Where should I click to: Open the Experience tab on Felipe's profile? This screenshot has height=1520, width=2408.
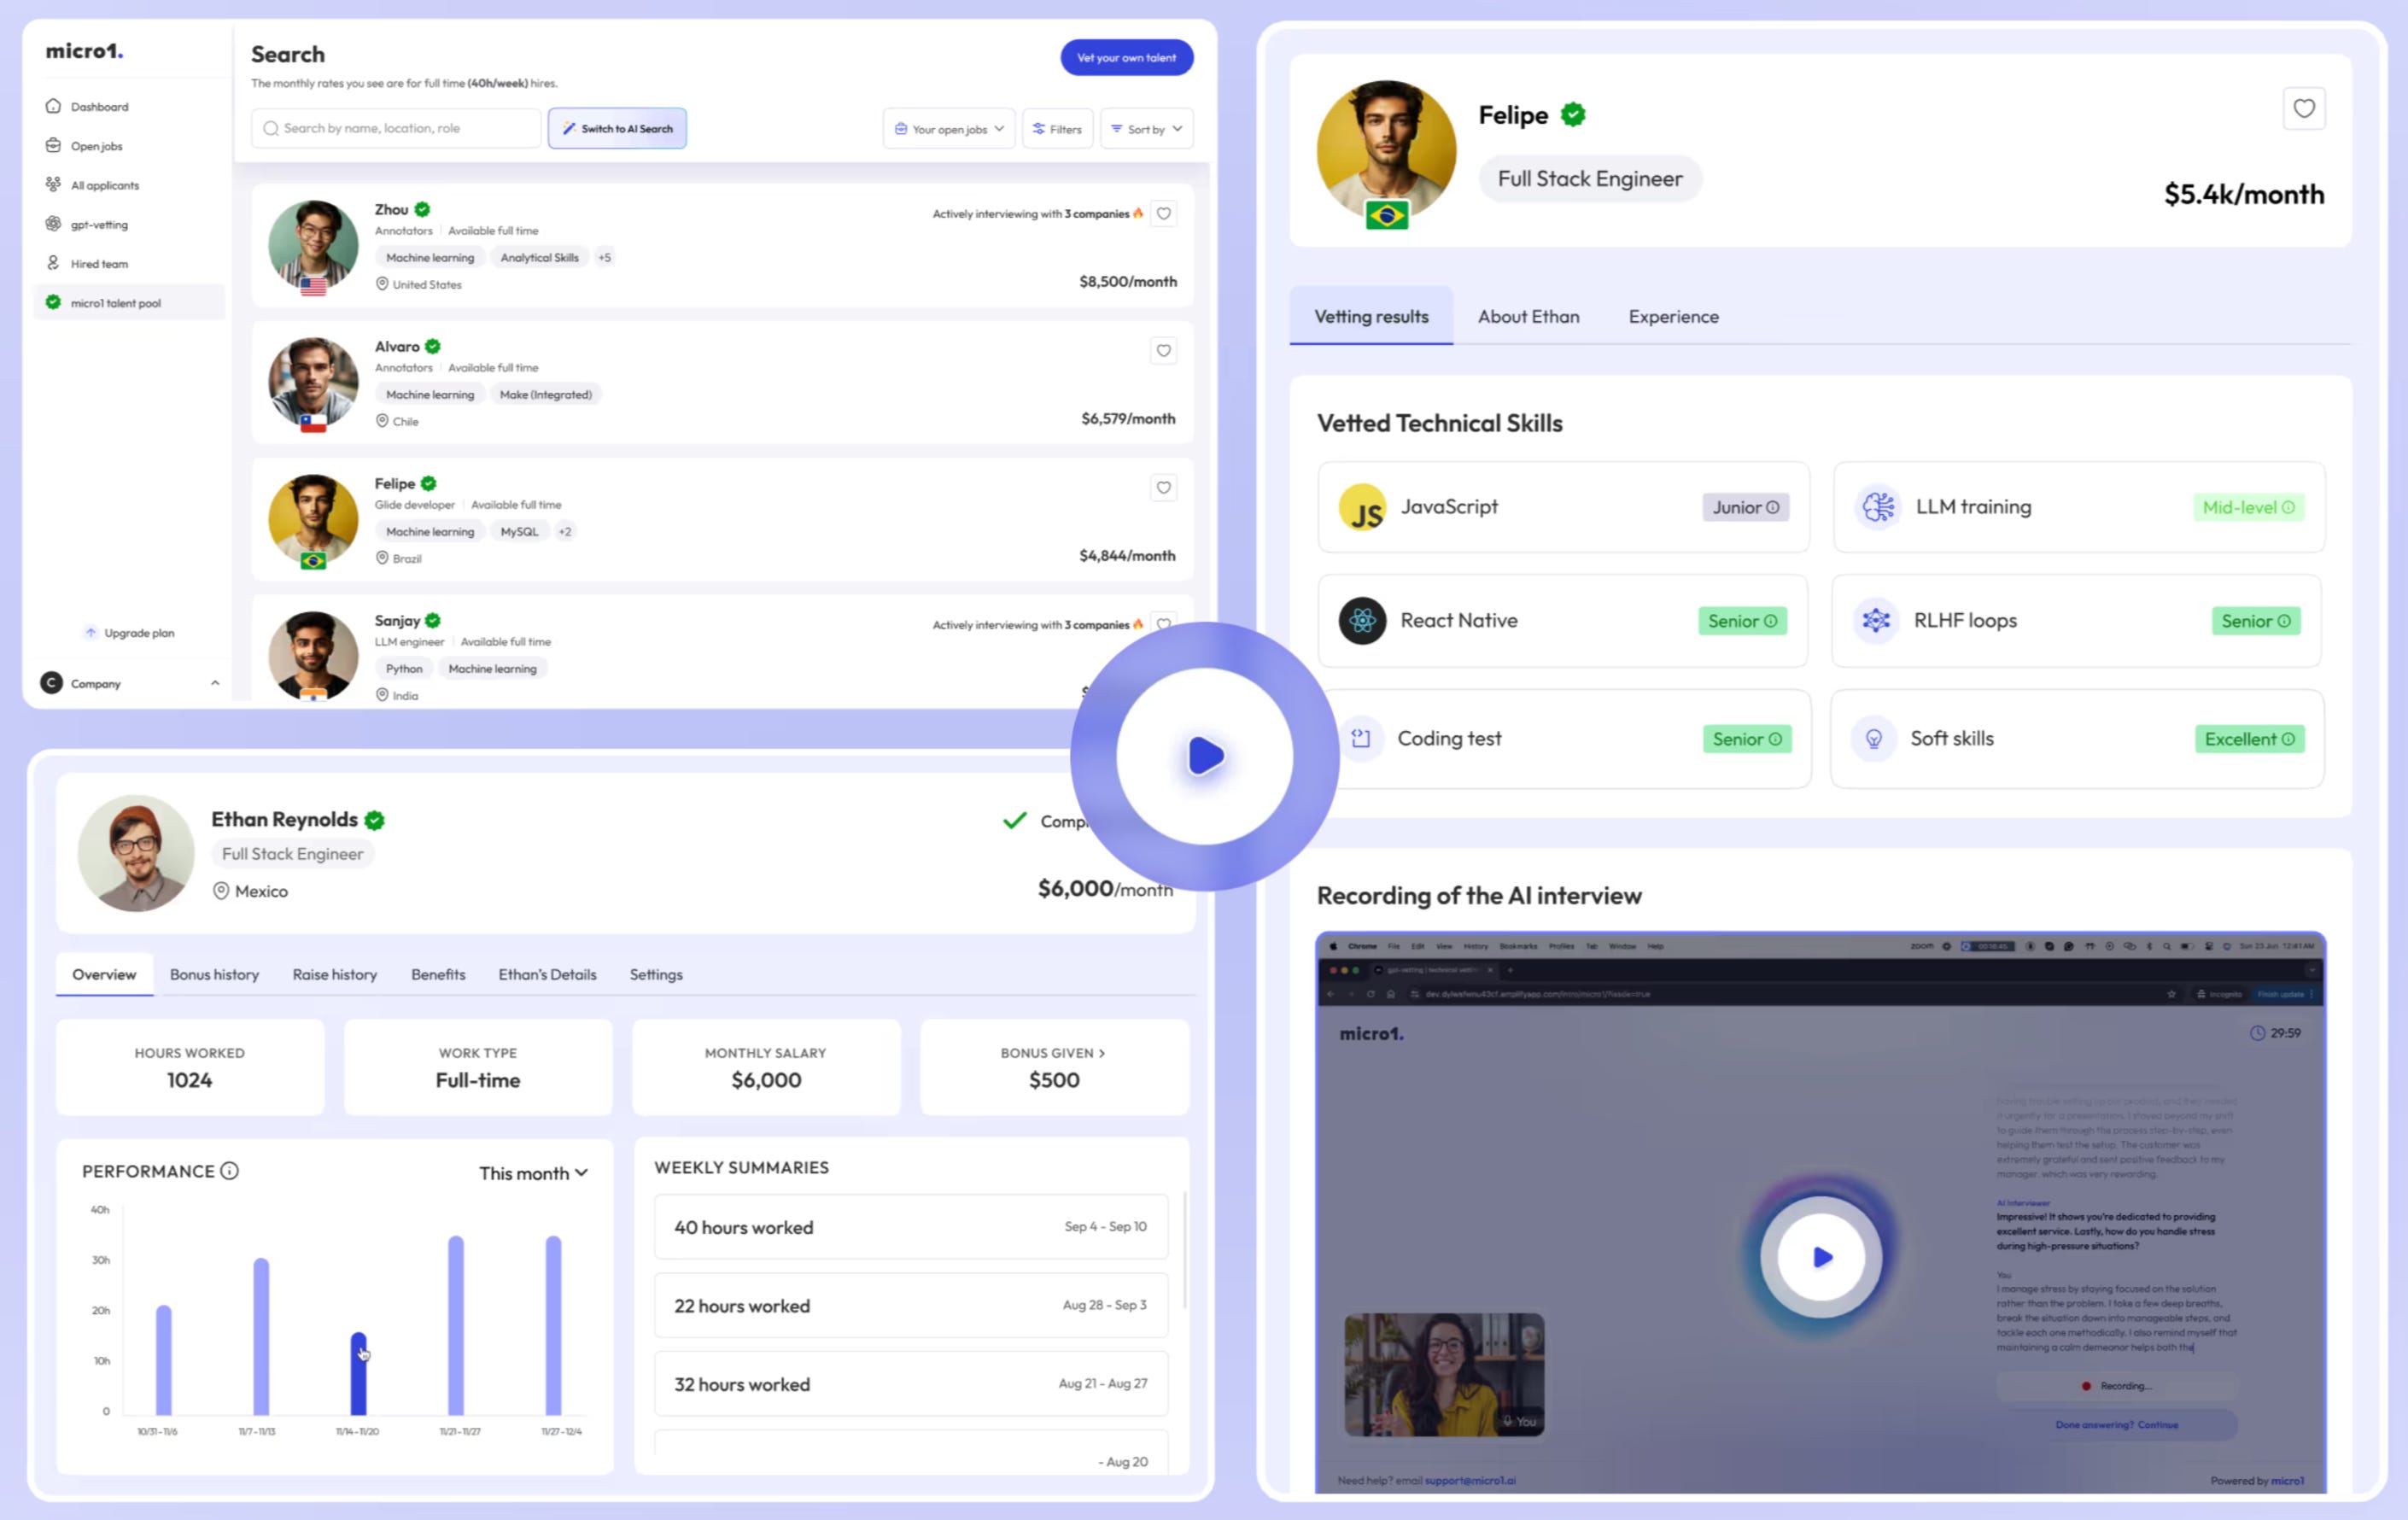[1673, 317]
